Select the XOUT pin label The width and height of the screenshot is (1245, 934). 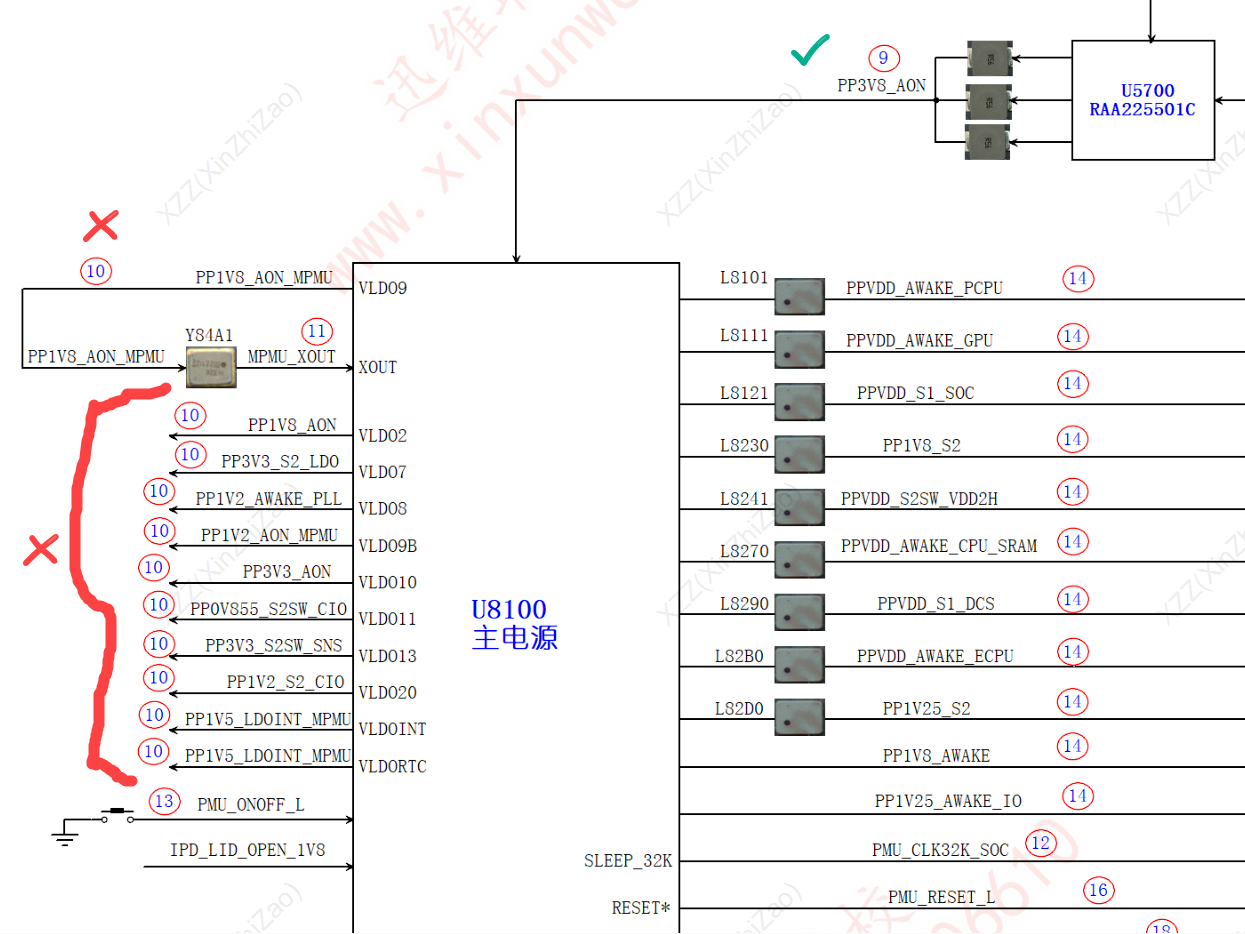click(x=378, y=368)
